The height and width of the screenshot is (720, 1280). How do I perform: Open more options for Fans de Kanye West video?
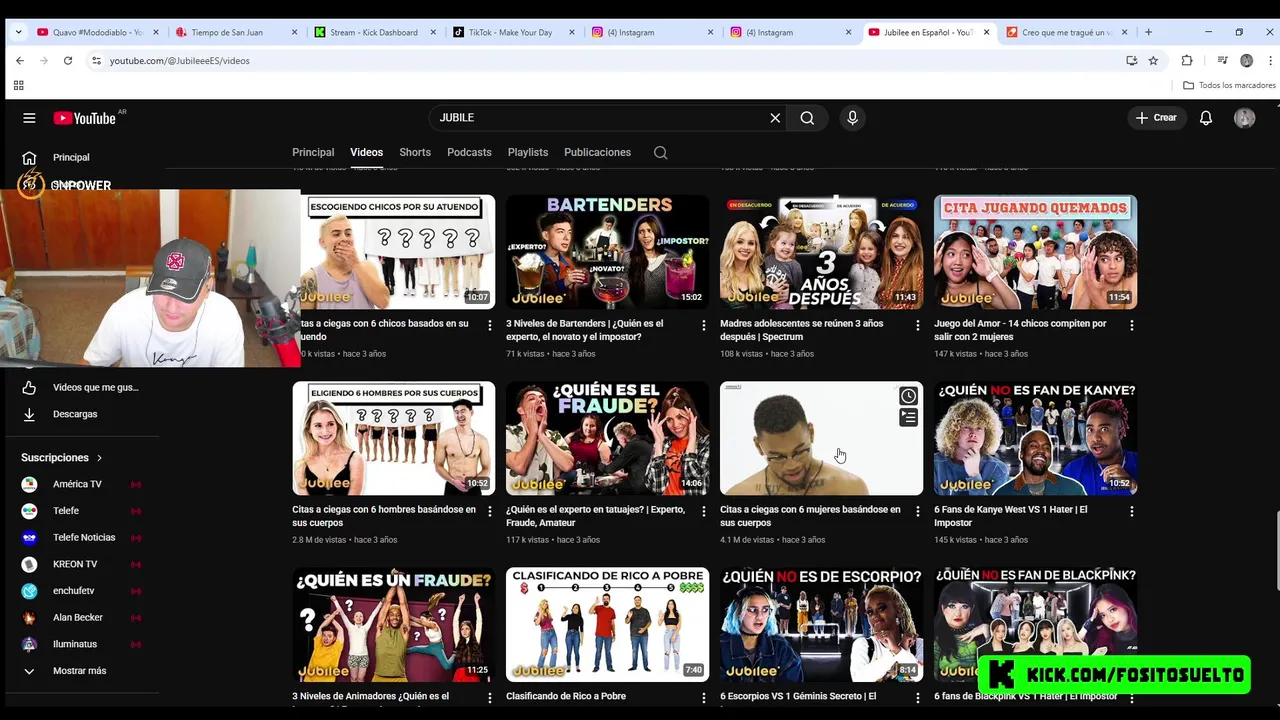1131,511
